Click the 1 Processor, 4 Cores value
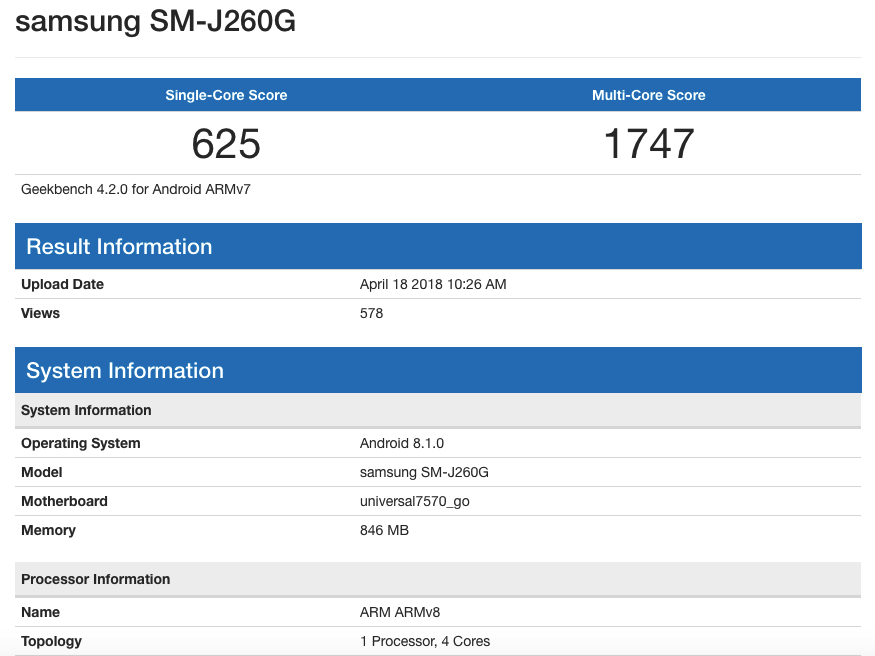 point(425,641)
